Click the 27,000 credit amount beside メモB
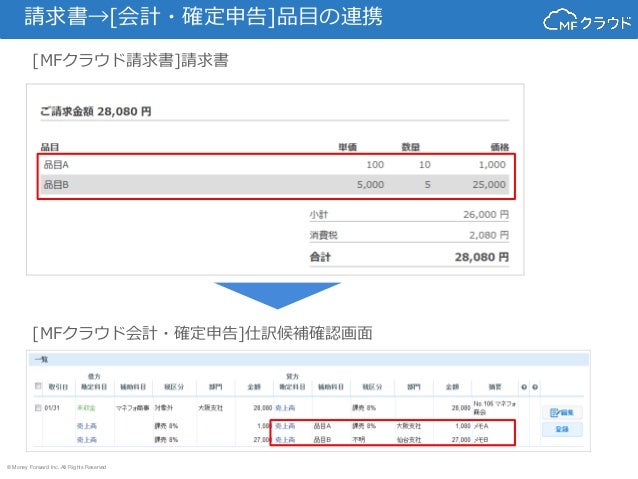This screenshot has width=638, height=479. click(461, 440)
